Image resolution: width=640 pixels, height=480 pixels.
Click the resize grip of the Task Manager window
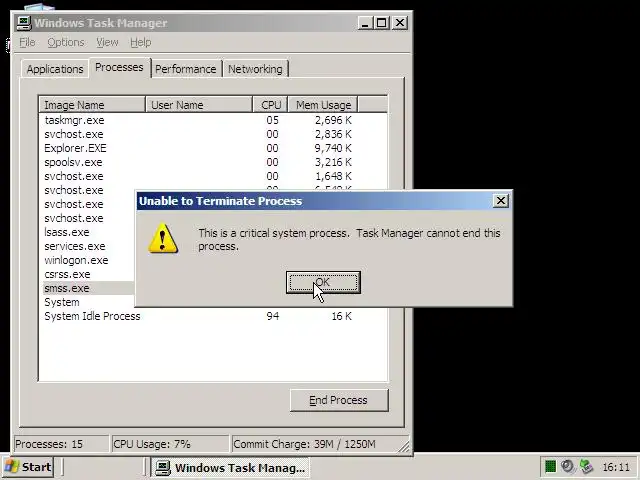[404, 447]
